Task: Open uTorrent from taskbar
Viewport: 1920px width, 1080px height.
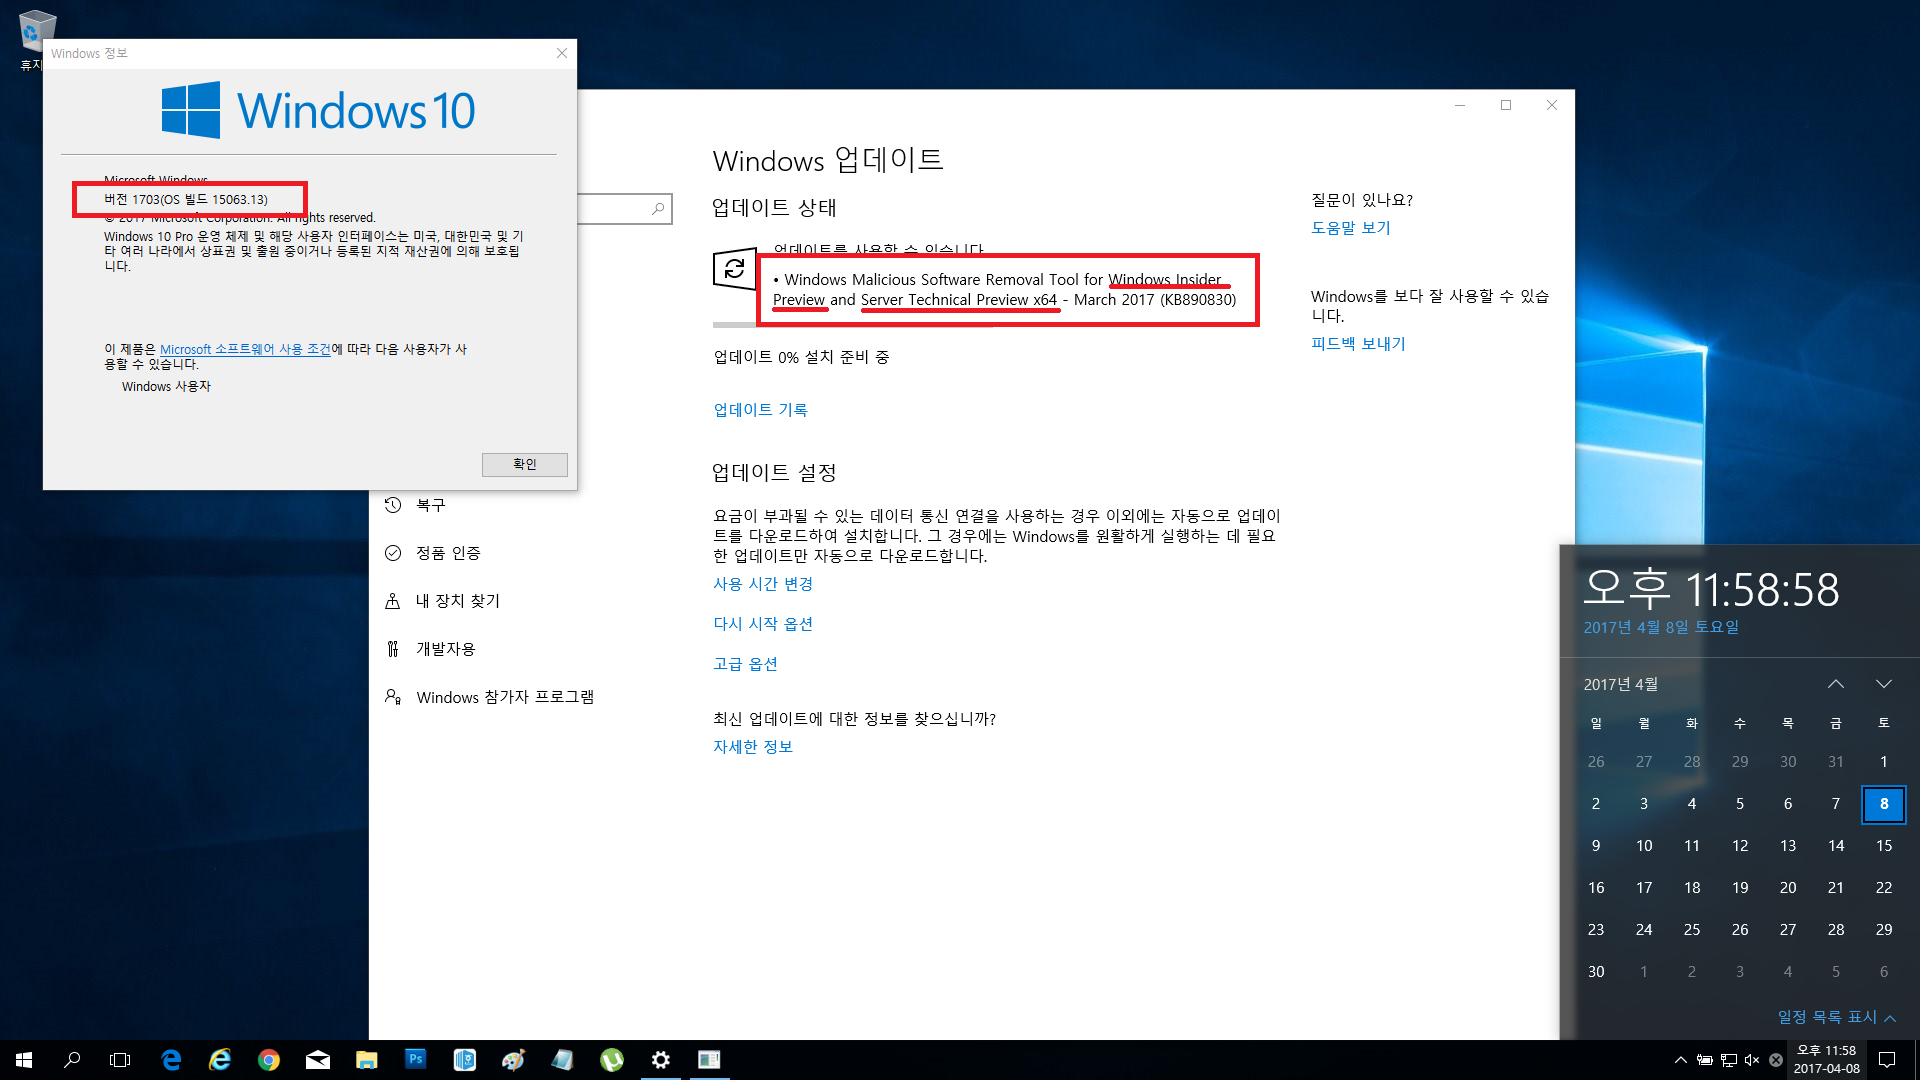Action: pyautogui.click(x=612, y=1060)
